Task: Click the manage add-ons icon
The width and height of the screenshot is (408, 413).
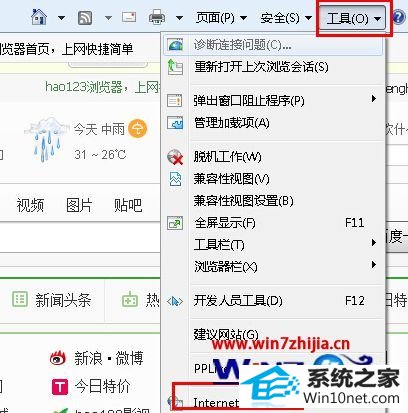Action: 175,123
